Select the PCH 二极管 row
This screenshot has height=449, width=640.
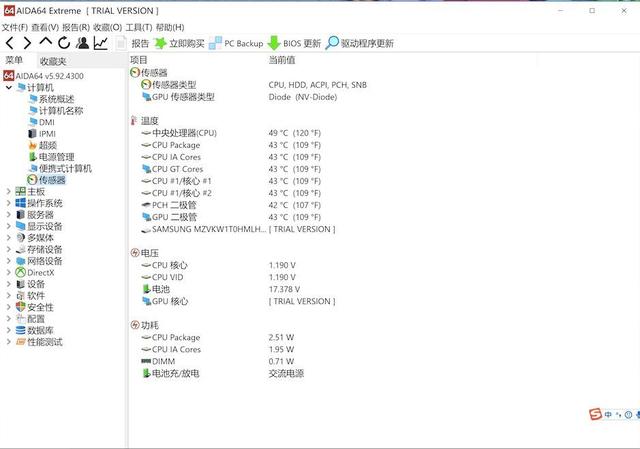(x=231, y=205)
